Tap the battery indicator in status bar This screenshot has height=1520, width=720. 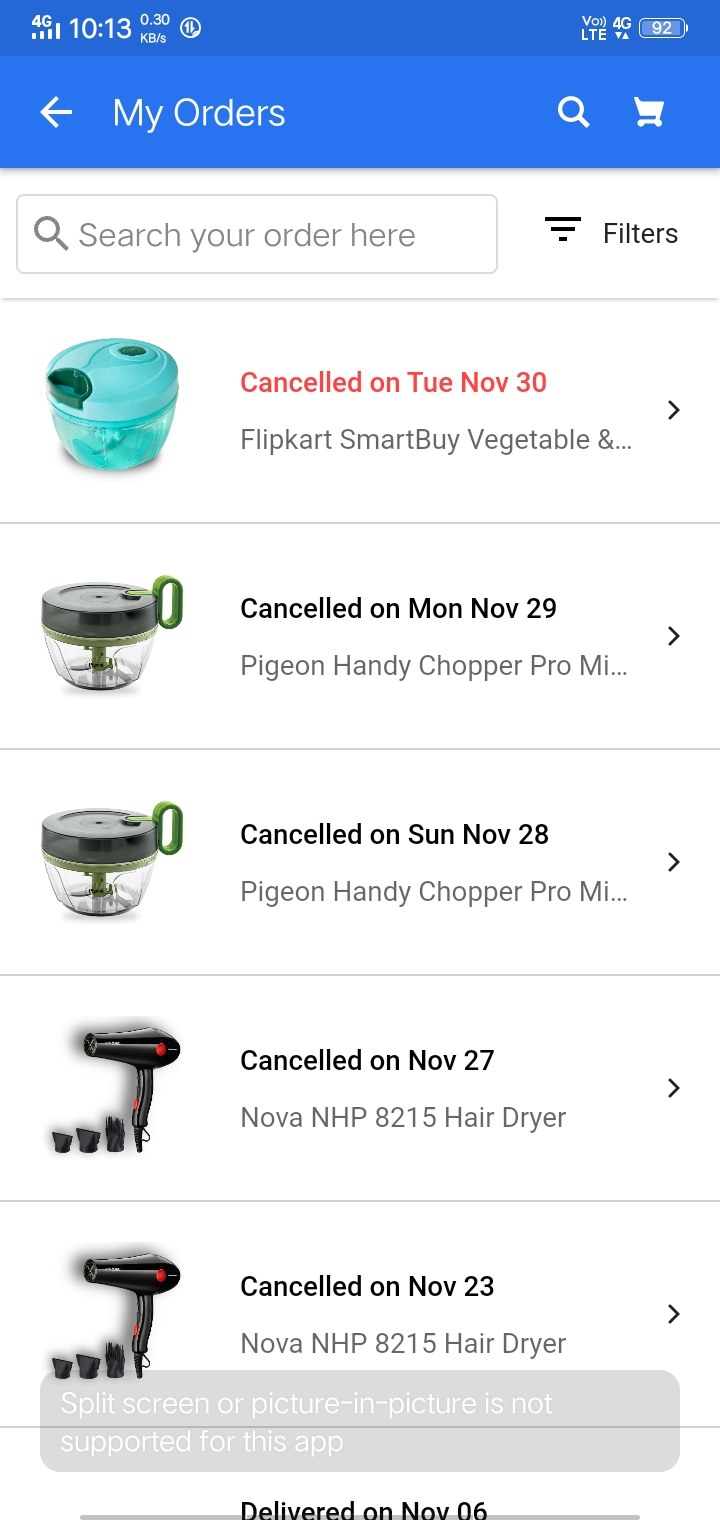point(663,28)
